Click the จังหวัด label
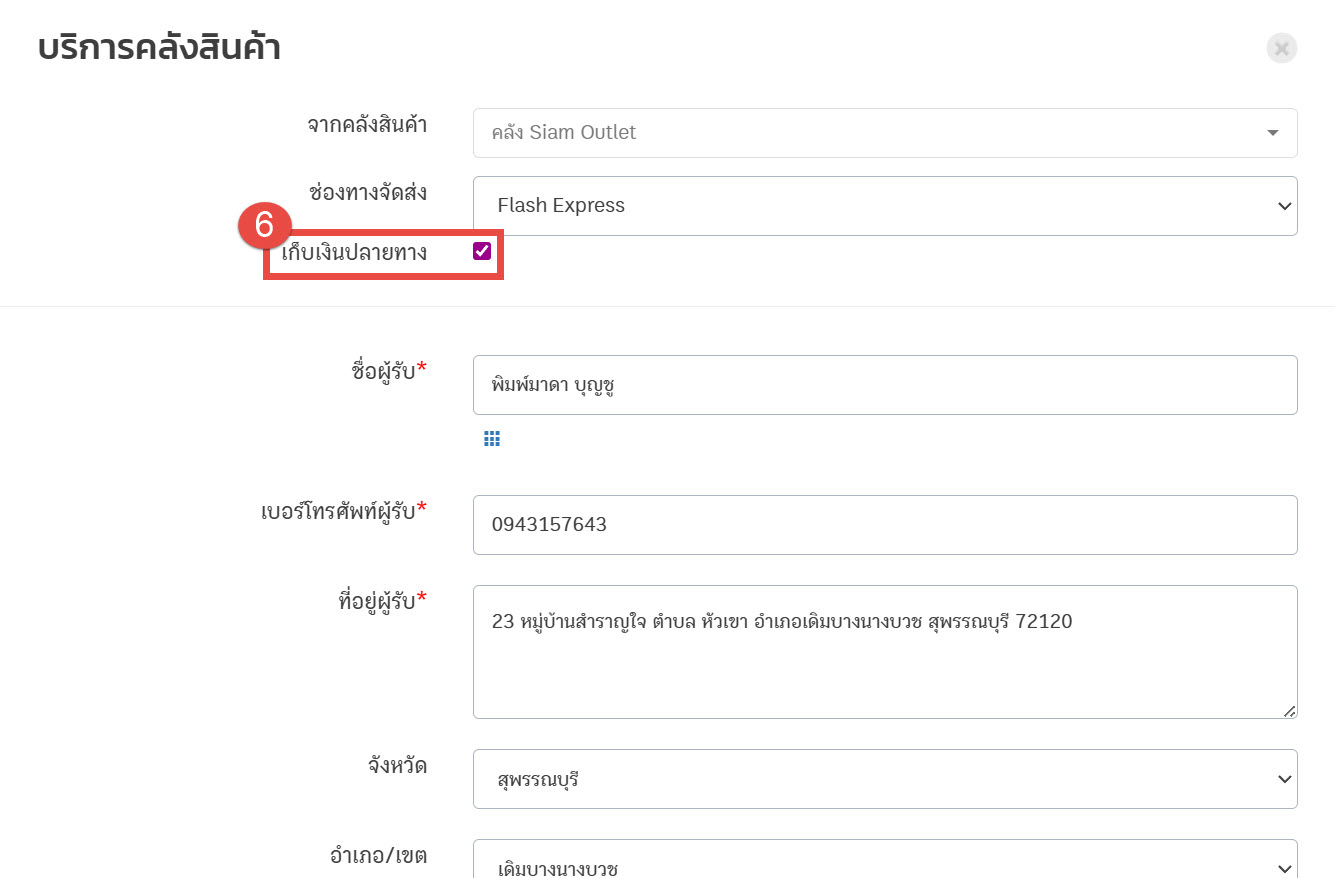 [x=397, y=766]
